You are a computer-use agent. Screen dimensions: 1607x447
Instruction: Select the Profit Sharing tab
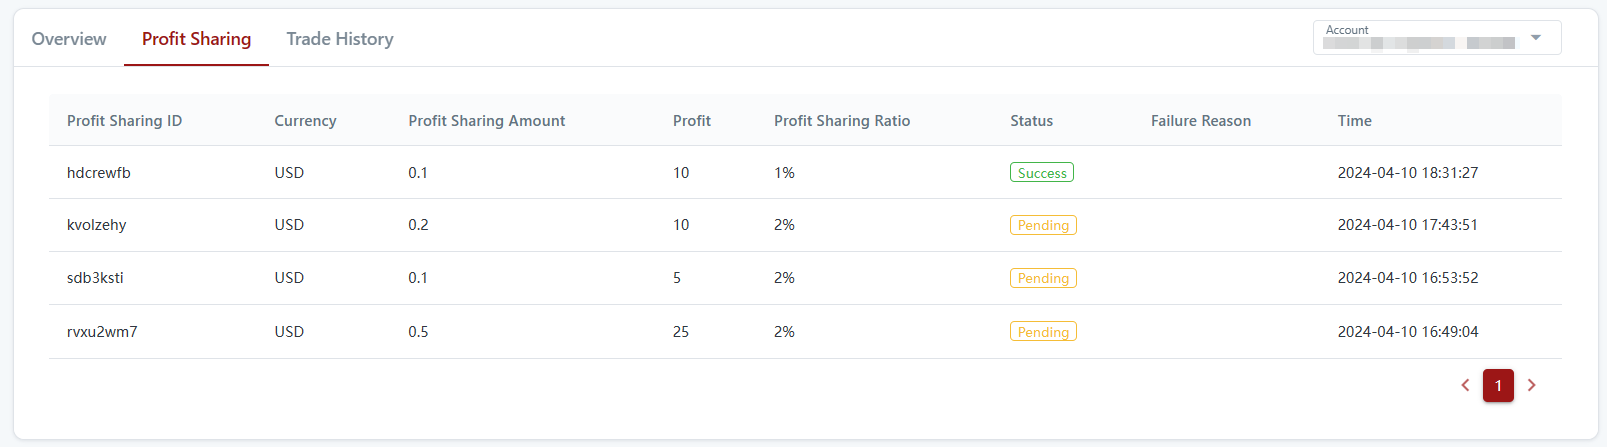pos(196,39)
